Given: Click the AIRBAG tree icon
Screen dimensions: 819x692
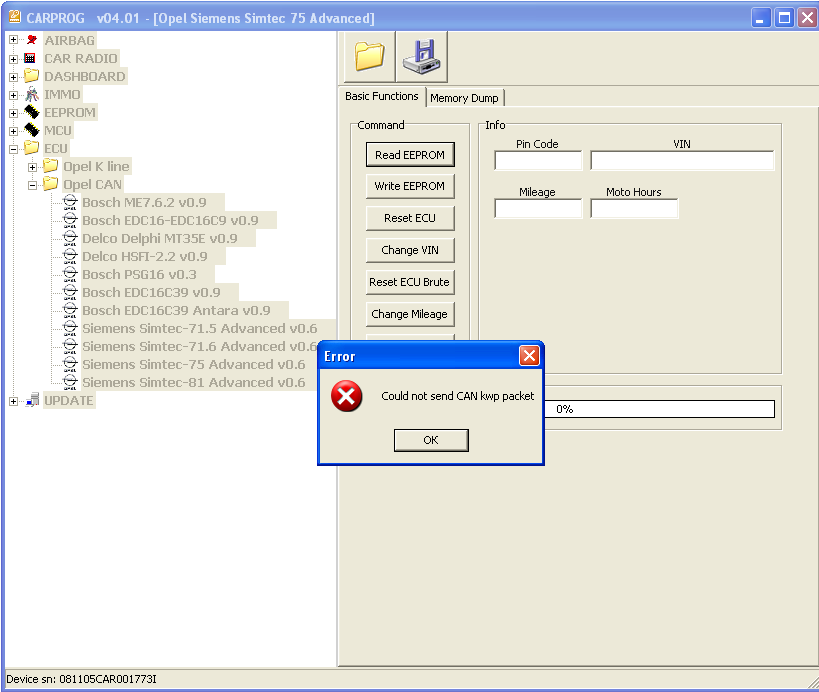Looking at the screenshot, I should pos(32,40).
